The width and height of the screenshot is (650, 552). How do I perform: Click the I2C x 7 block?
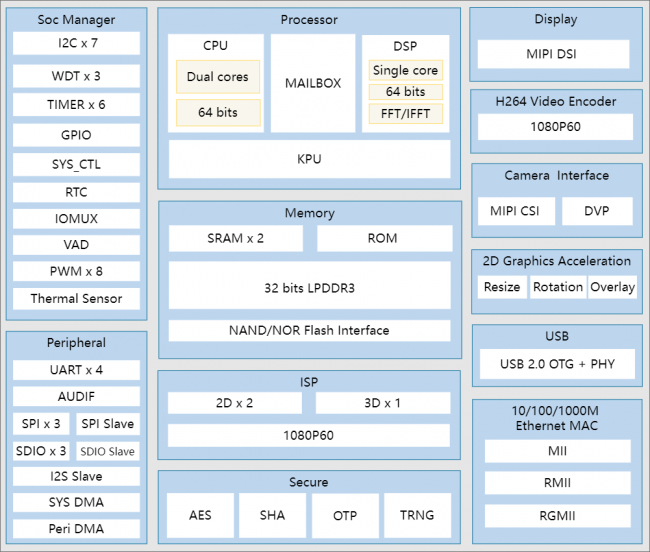(x=76, y=43)
